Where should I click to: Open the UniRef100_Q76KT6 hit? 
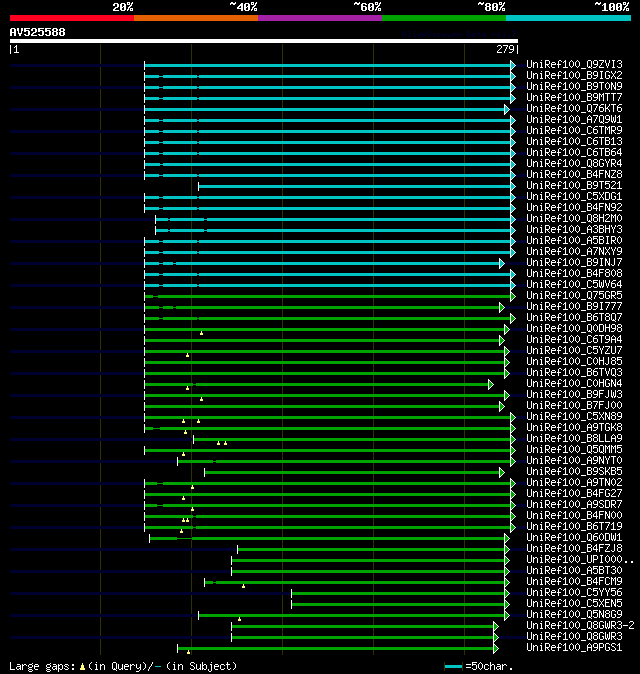pos(574,108)
